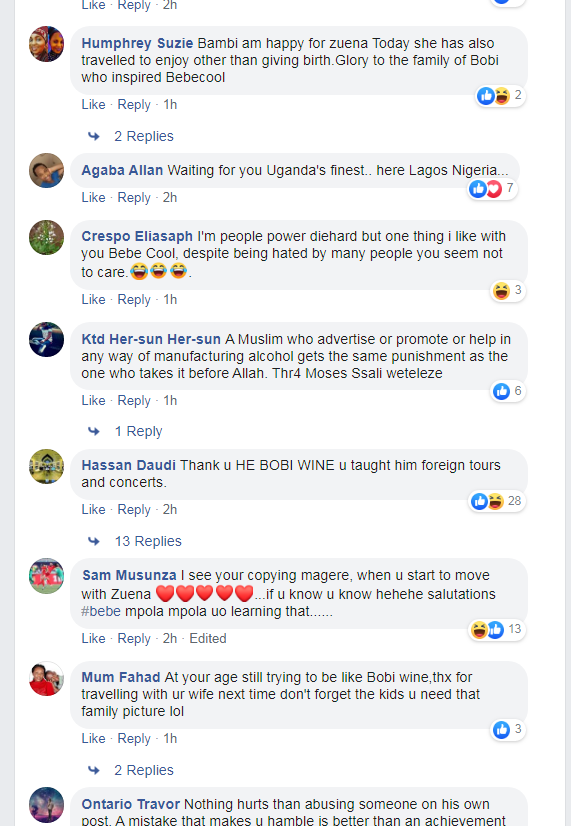
Task: Expand the 2 Replies under Humphrey Suzie
Action: pos(144,136)
